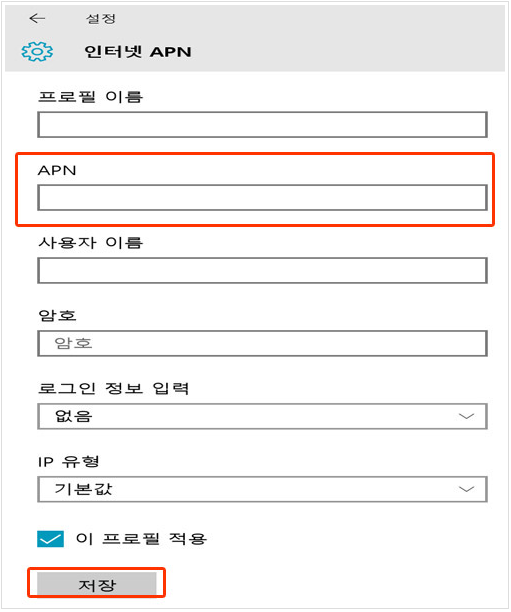Focus the 암호 password field
The height and width of the screenshot is (612, 511).
pos(262,343)
